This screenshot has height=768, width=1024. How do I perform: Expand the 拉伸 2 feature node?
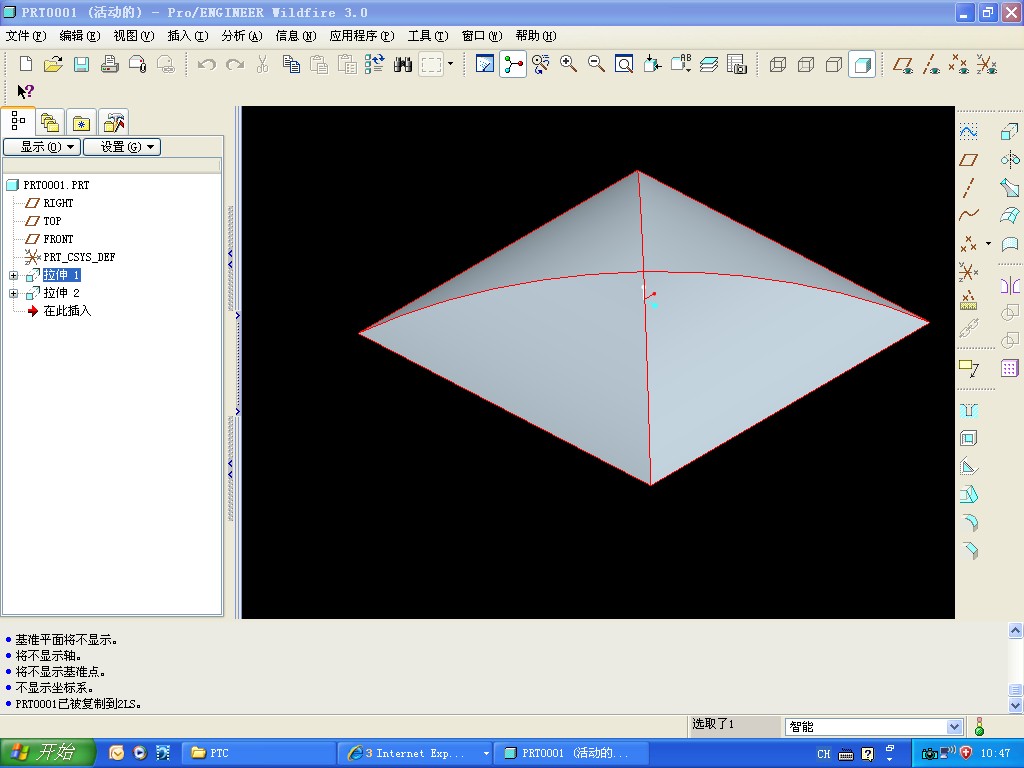pyautogui.click(x=13, y=293)
